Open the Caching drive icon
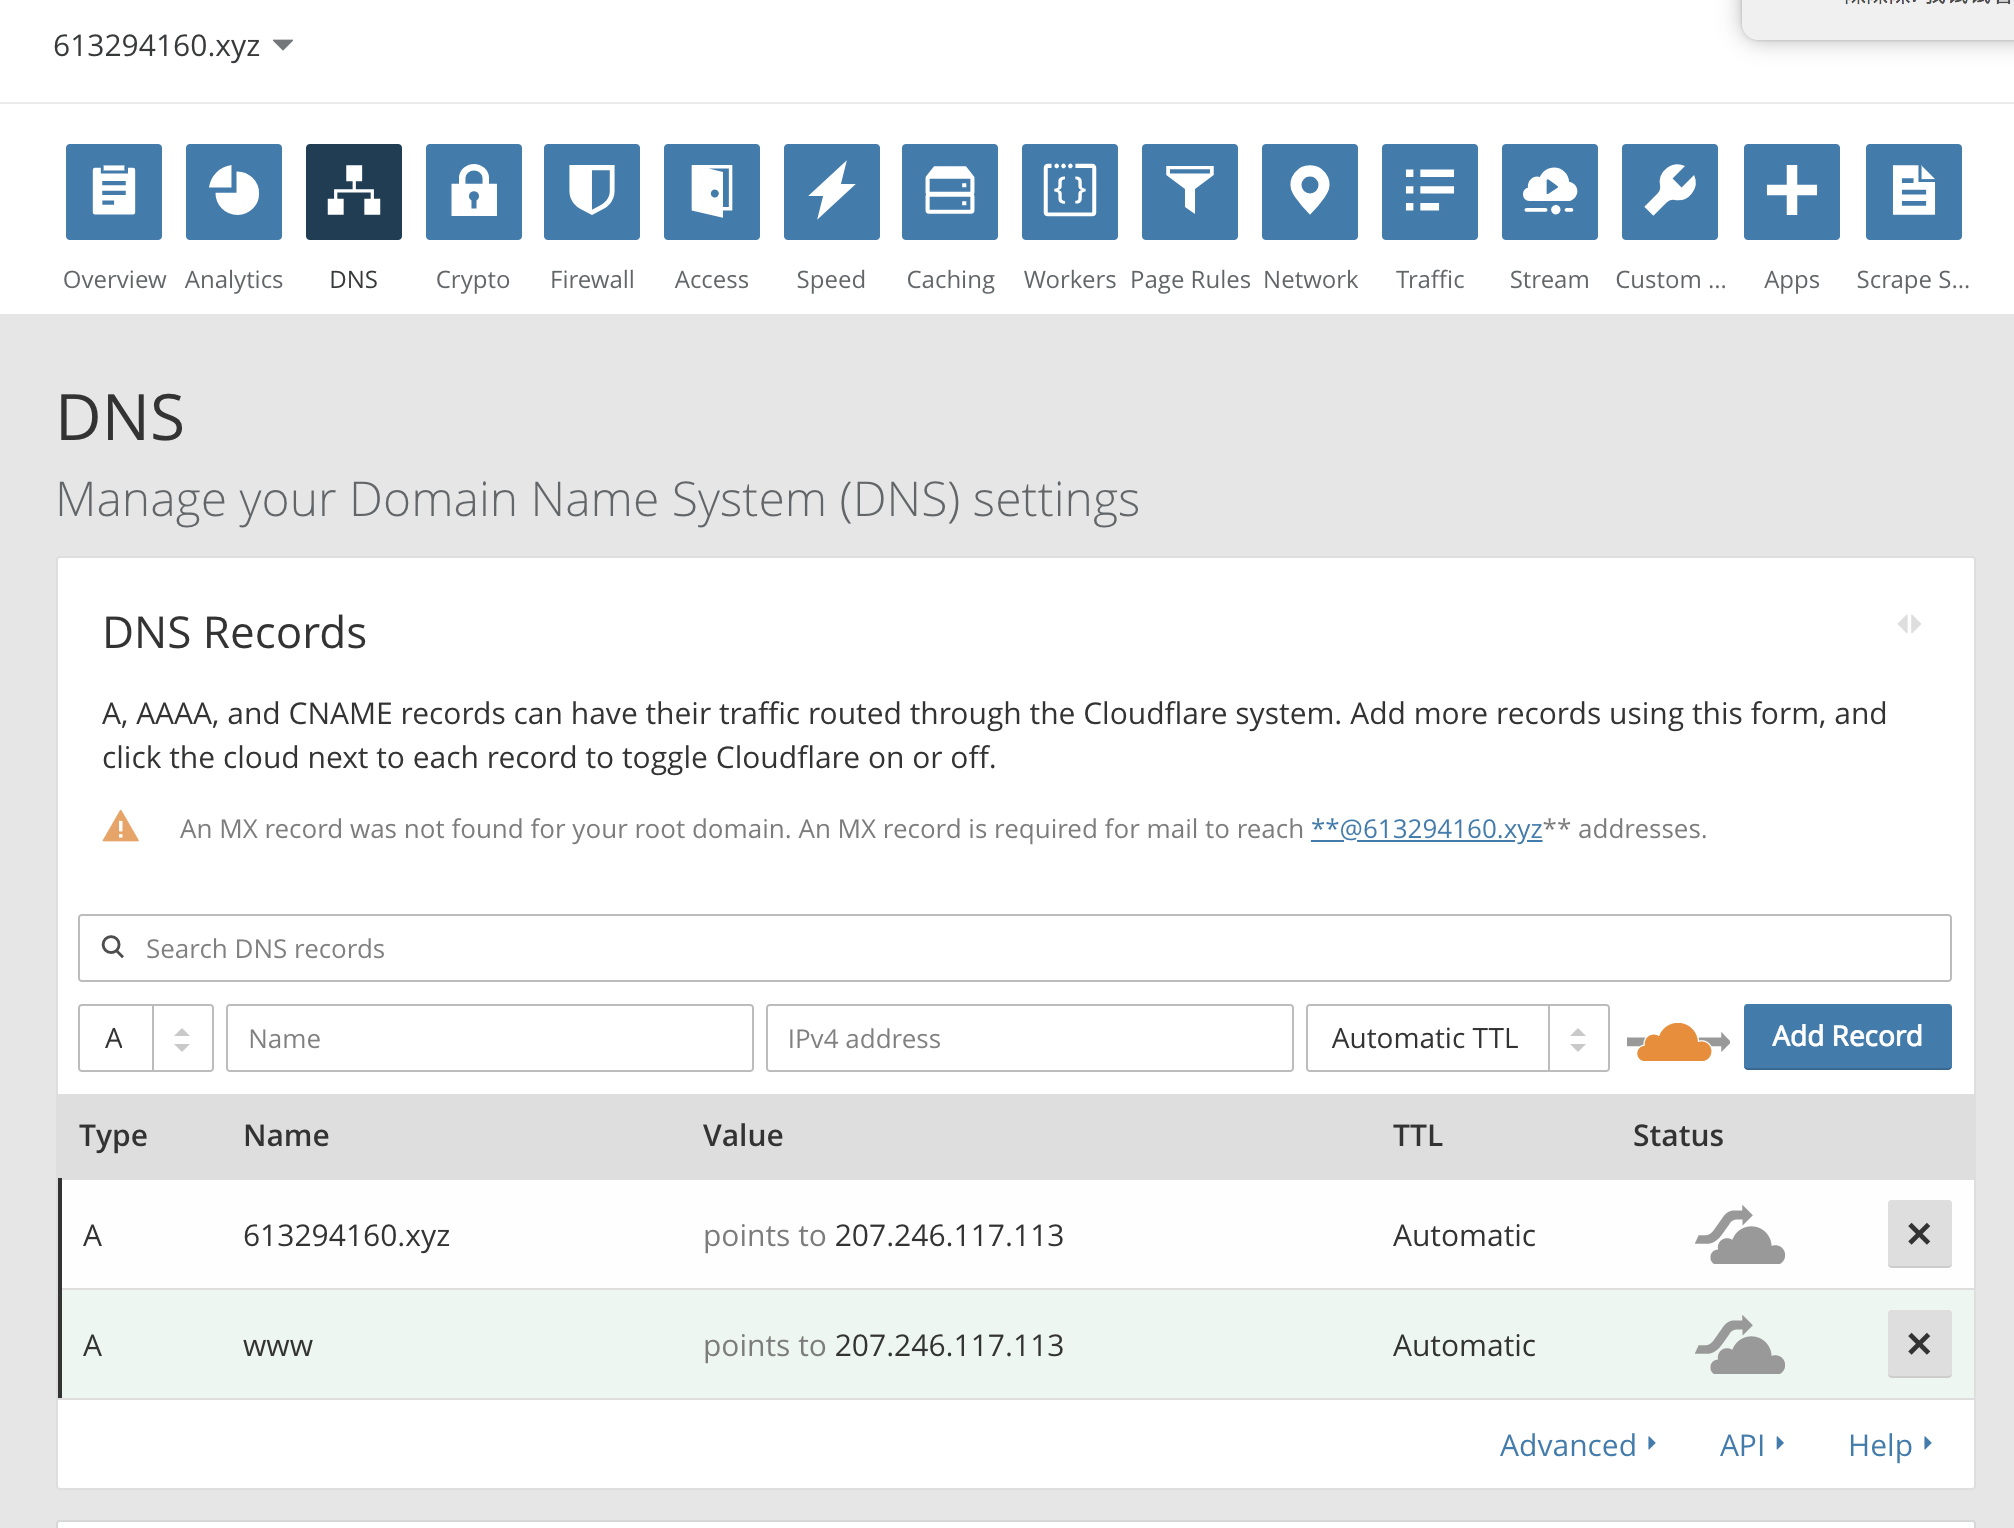Screen dimensions: 2014x1528 (x=950, y=192)
